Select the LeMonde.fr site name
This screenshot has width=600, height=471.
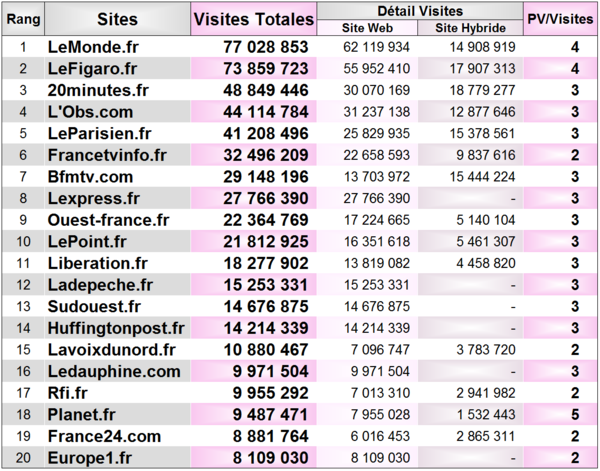coord(93,47)
